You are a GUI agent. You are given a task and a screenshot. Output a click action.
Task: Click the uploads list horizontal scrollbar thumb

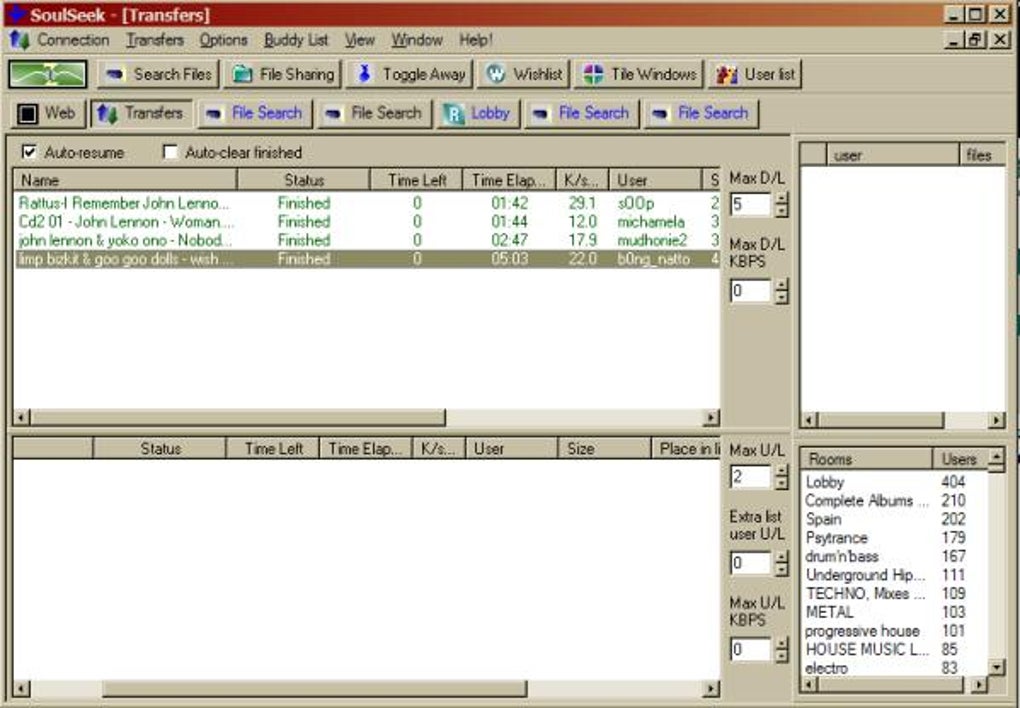click(x=314, y=688)
